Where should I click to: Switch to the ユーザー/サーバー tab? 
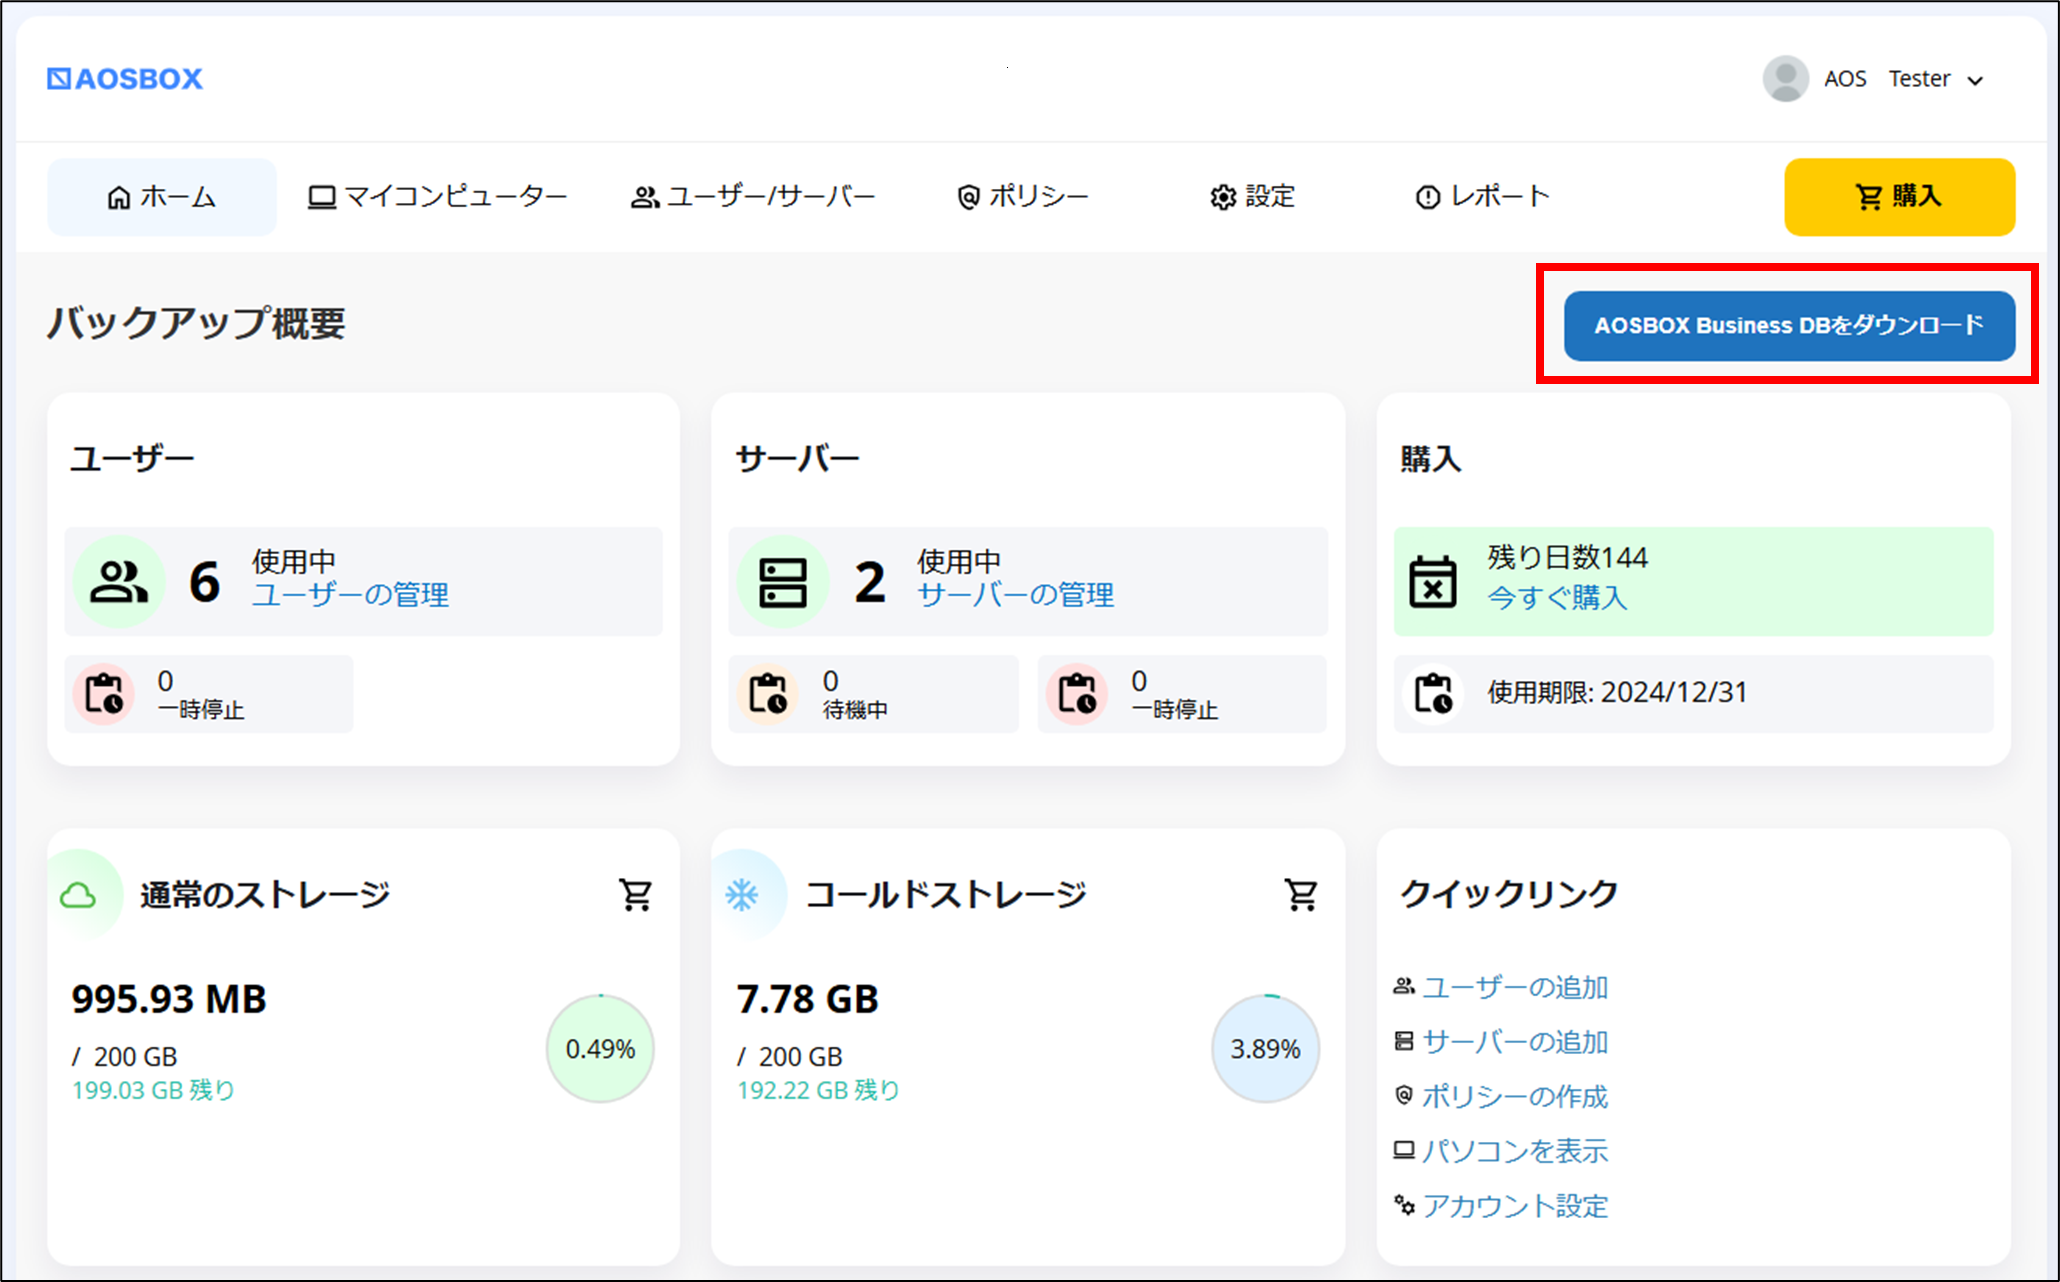click(753, 197)
